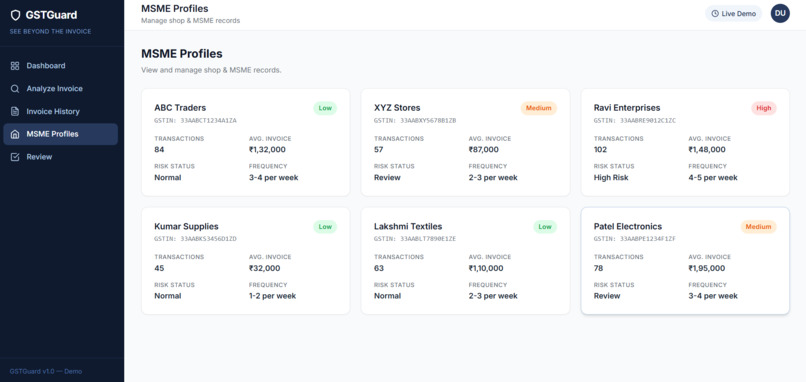Click the ₹1,32,000 average invoice value
Viewport: 806px width, 382px height.
[267, 150]
